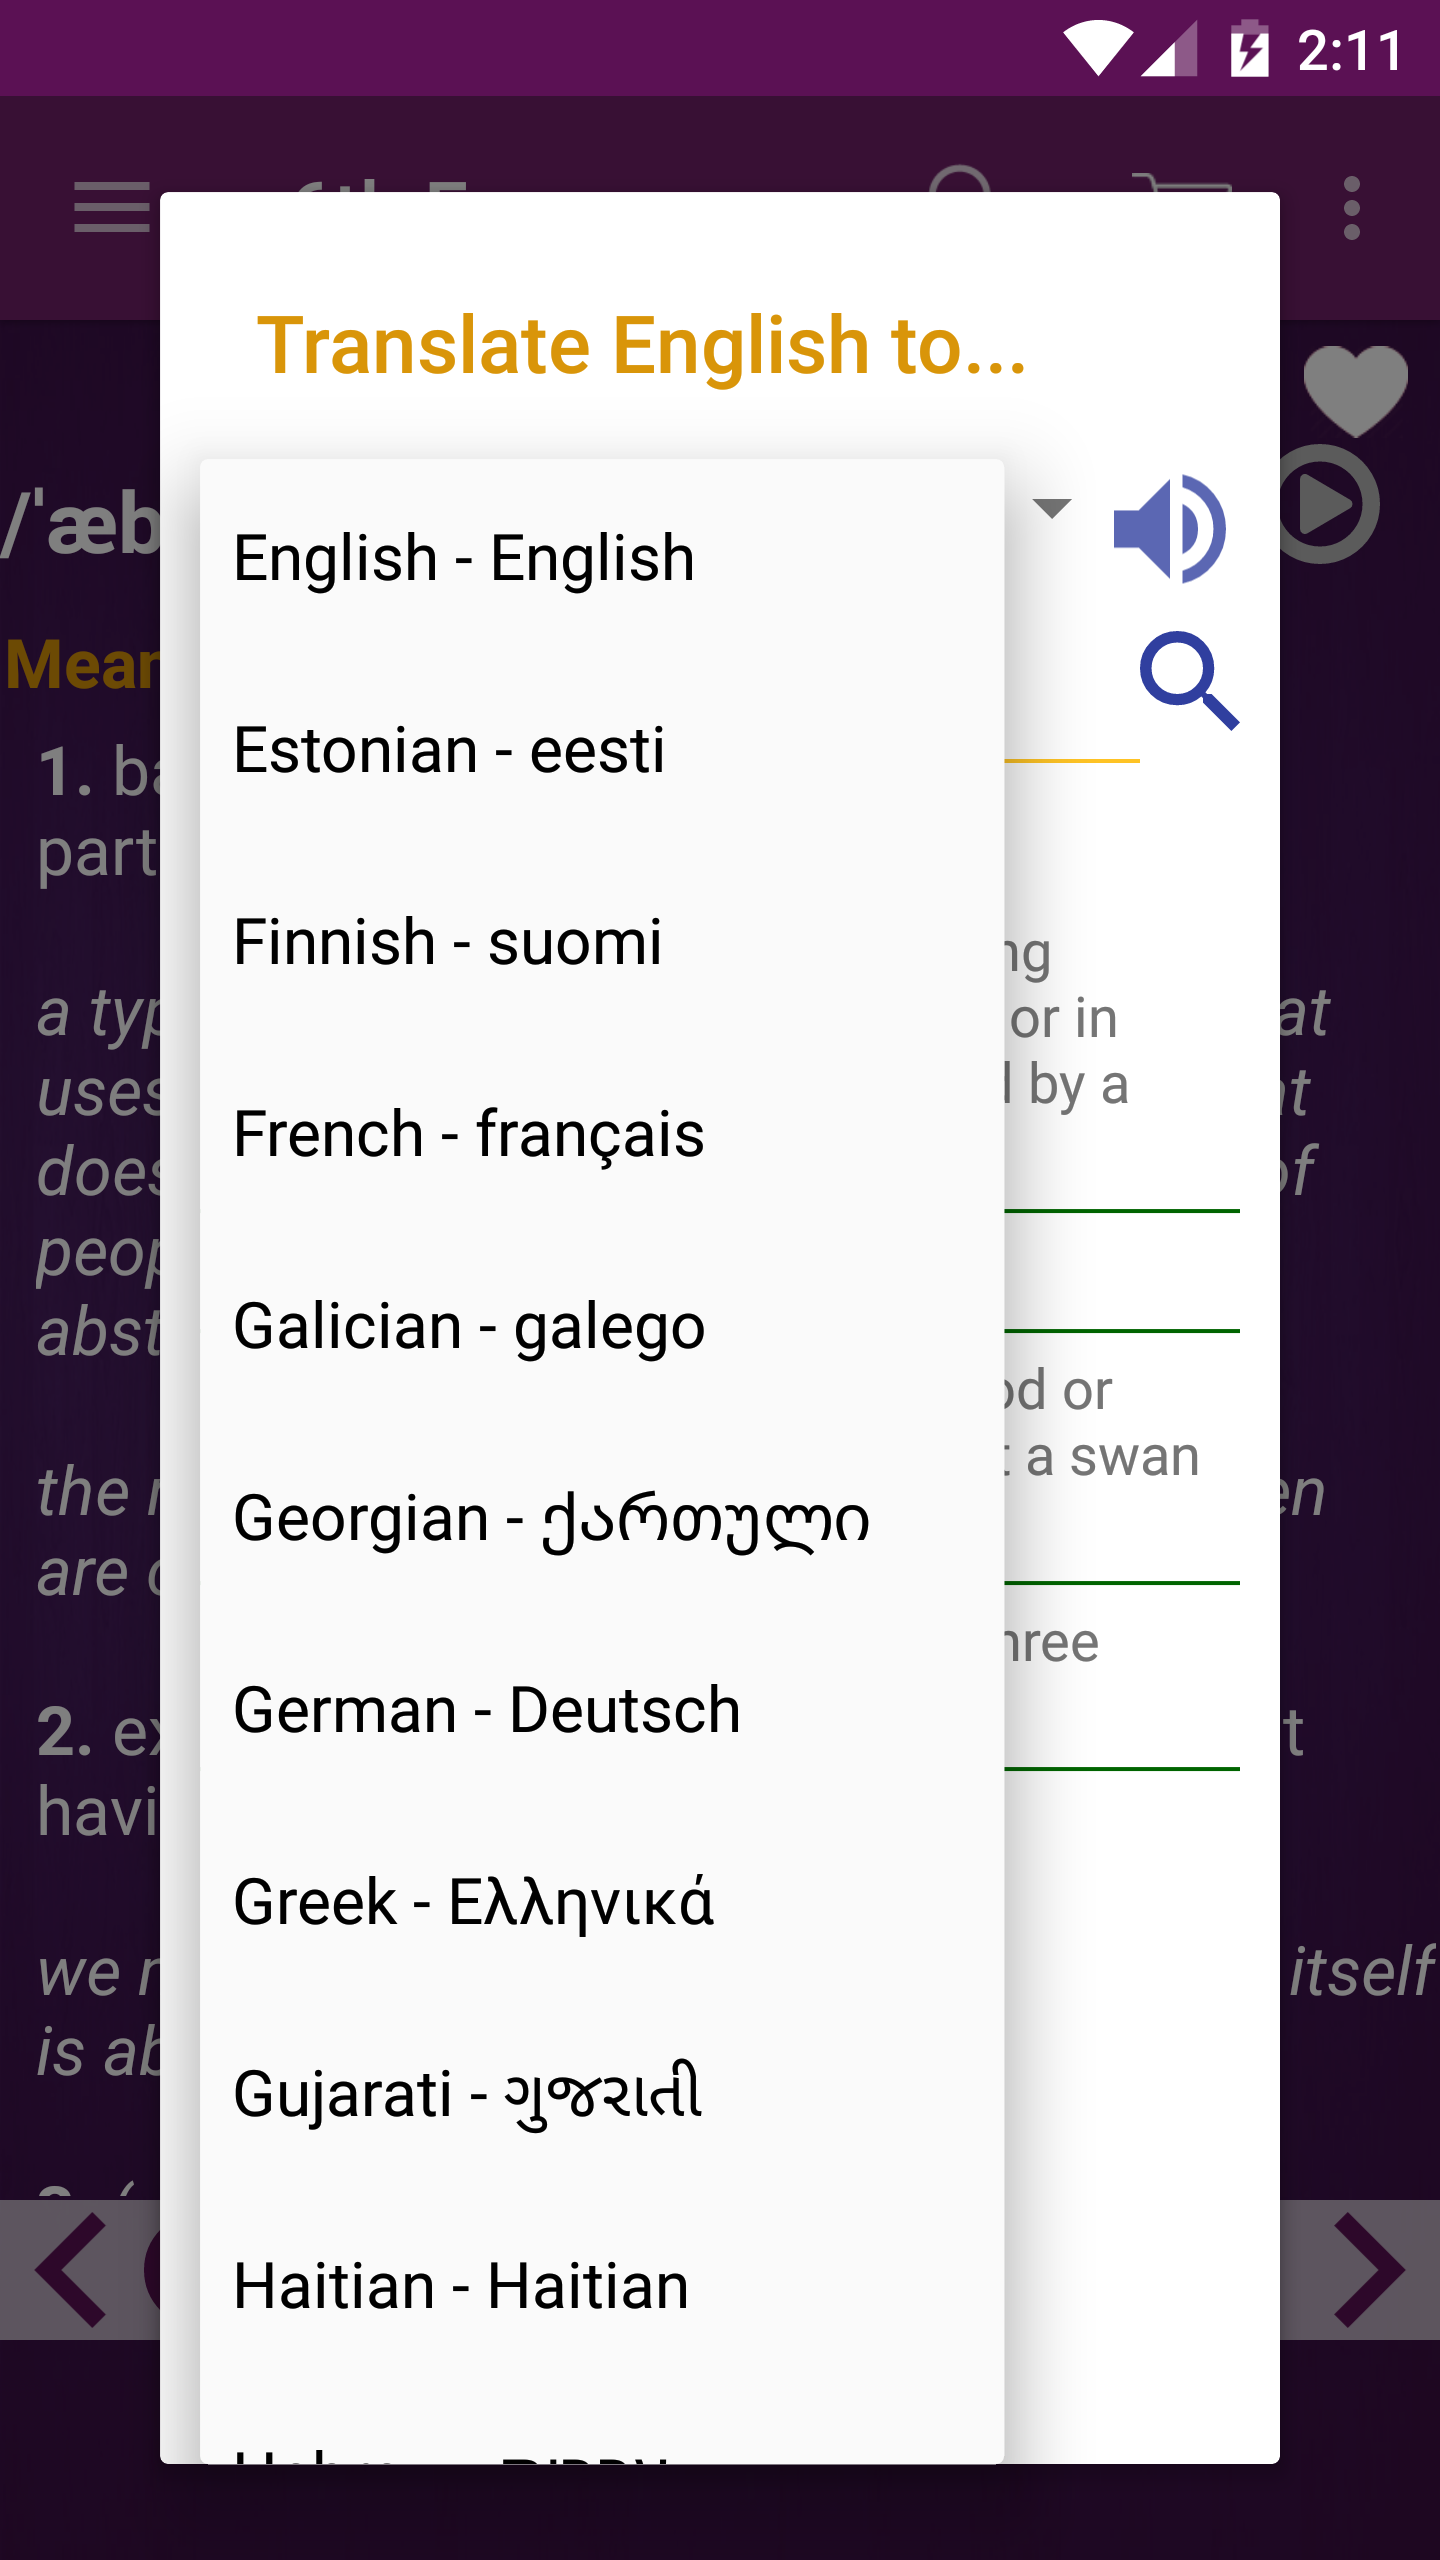This screenshot has width=1440, height=2560.
Task: Select Estonian - eesti option
Action: point(602,749)
